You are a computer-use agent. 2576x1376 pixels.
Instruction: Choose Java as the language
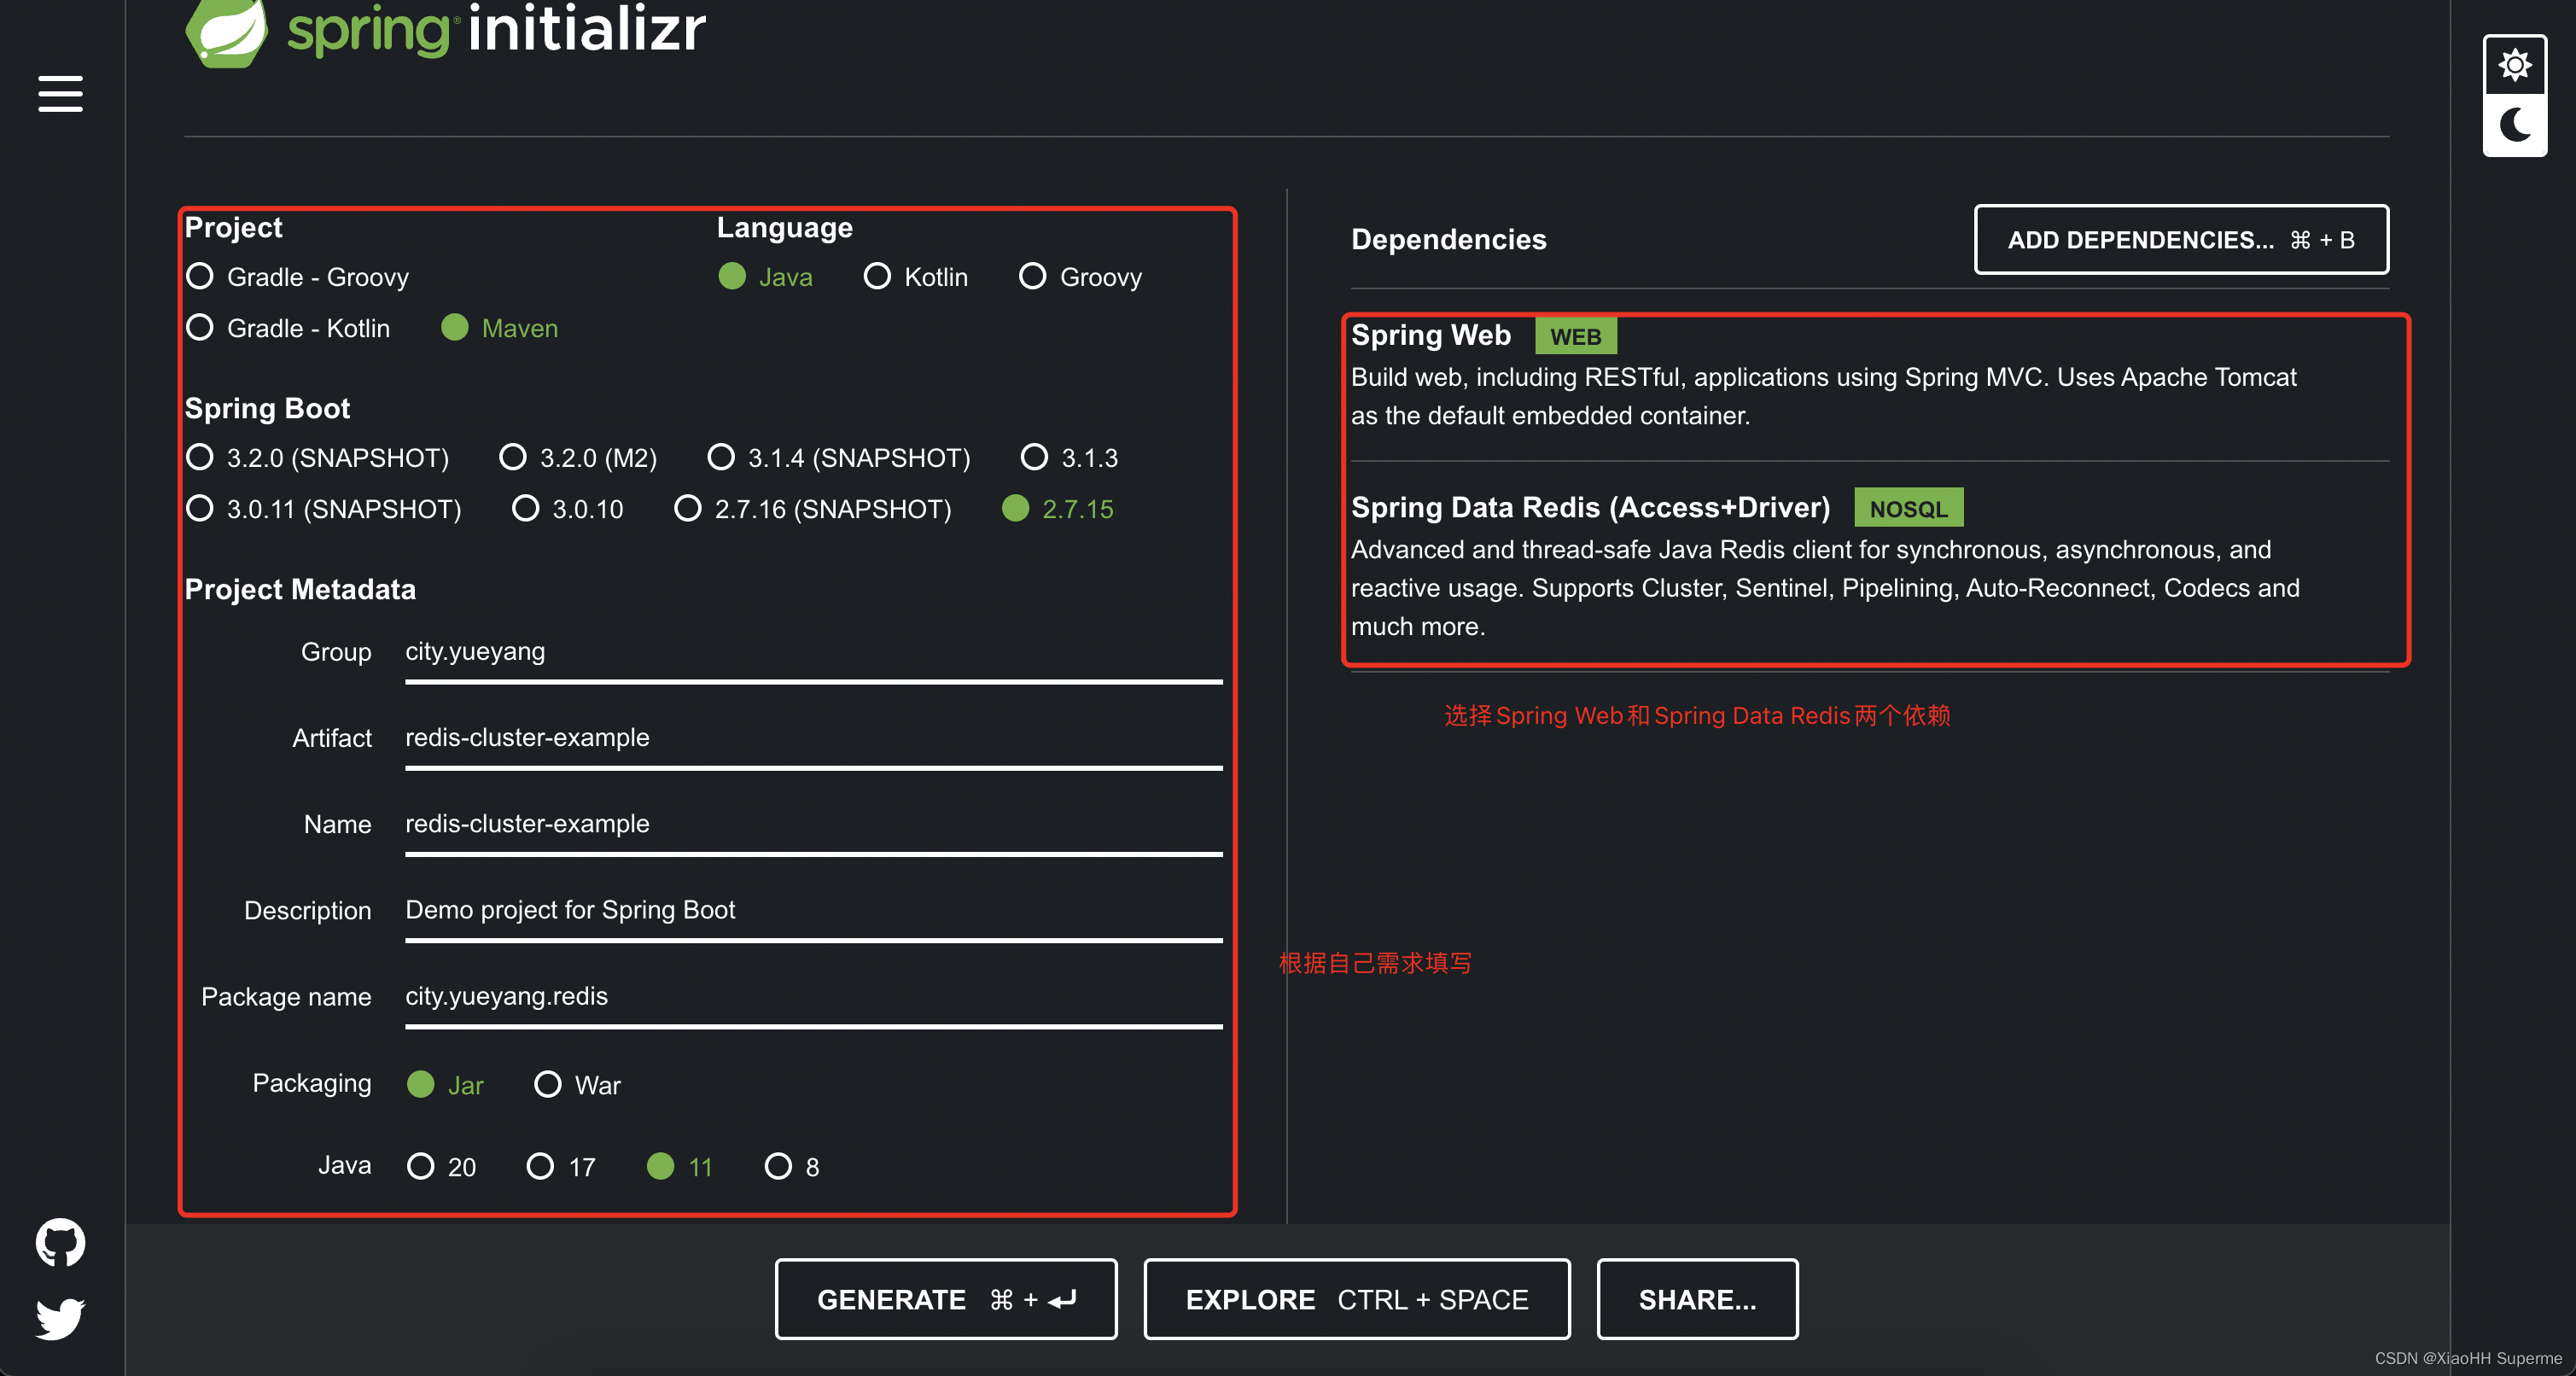[765, 277]
